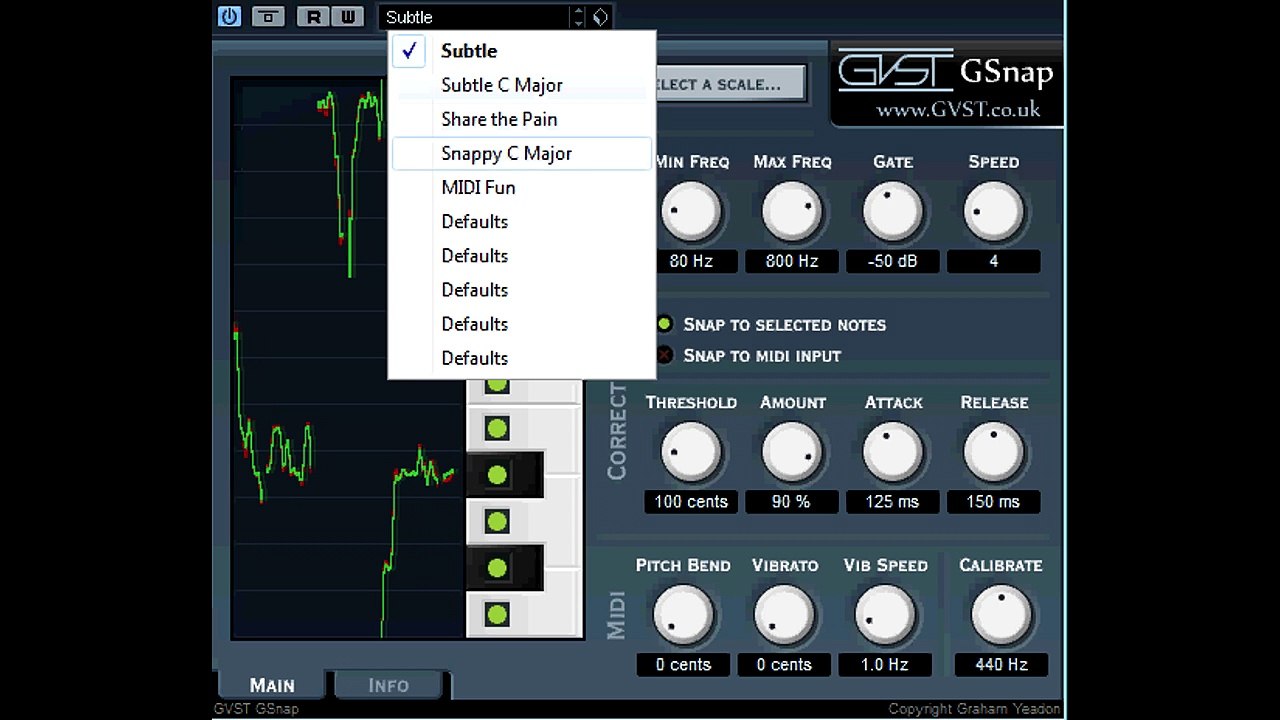Click the Amount knob
1280x720 pixels.
click(x=792, y=452)
